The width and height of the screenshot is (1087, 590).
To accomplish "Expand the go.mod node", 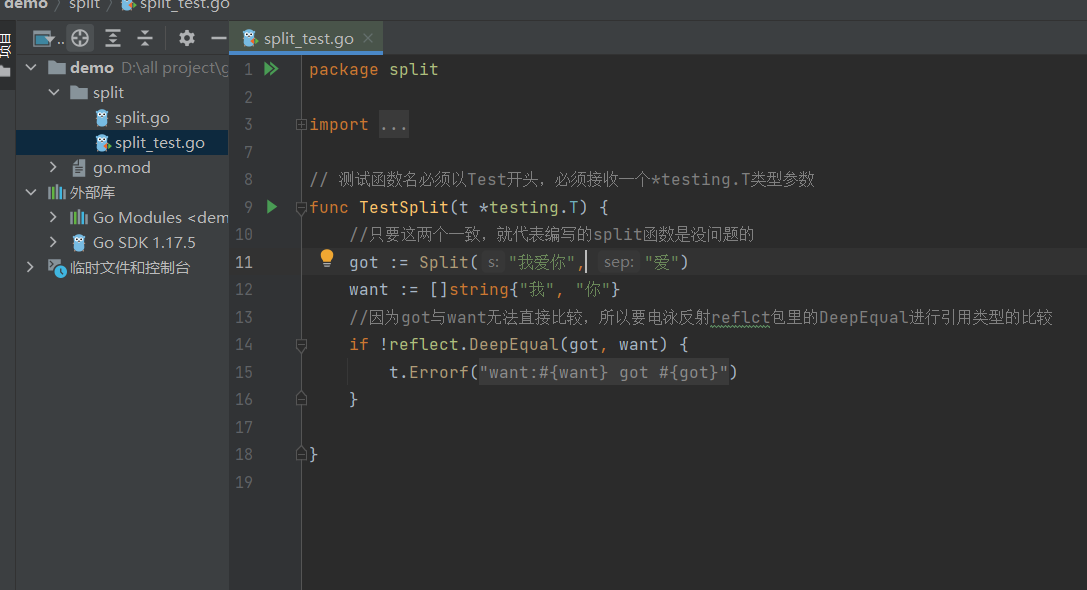I will (x=54, y=168).
